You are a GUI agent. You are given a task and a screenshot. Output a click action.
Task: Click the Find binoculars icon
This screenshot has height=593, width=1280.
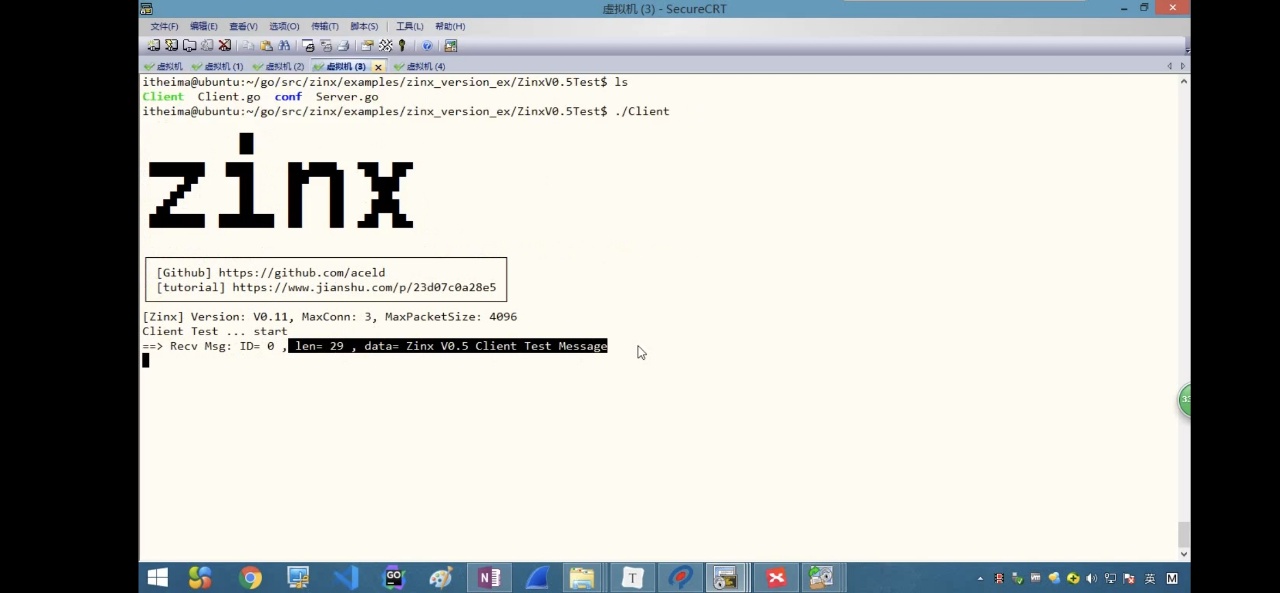click(x=284, y=46)
